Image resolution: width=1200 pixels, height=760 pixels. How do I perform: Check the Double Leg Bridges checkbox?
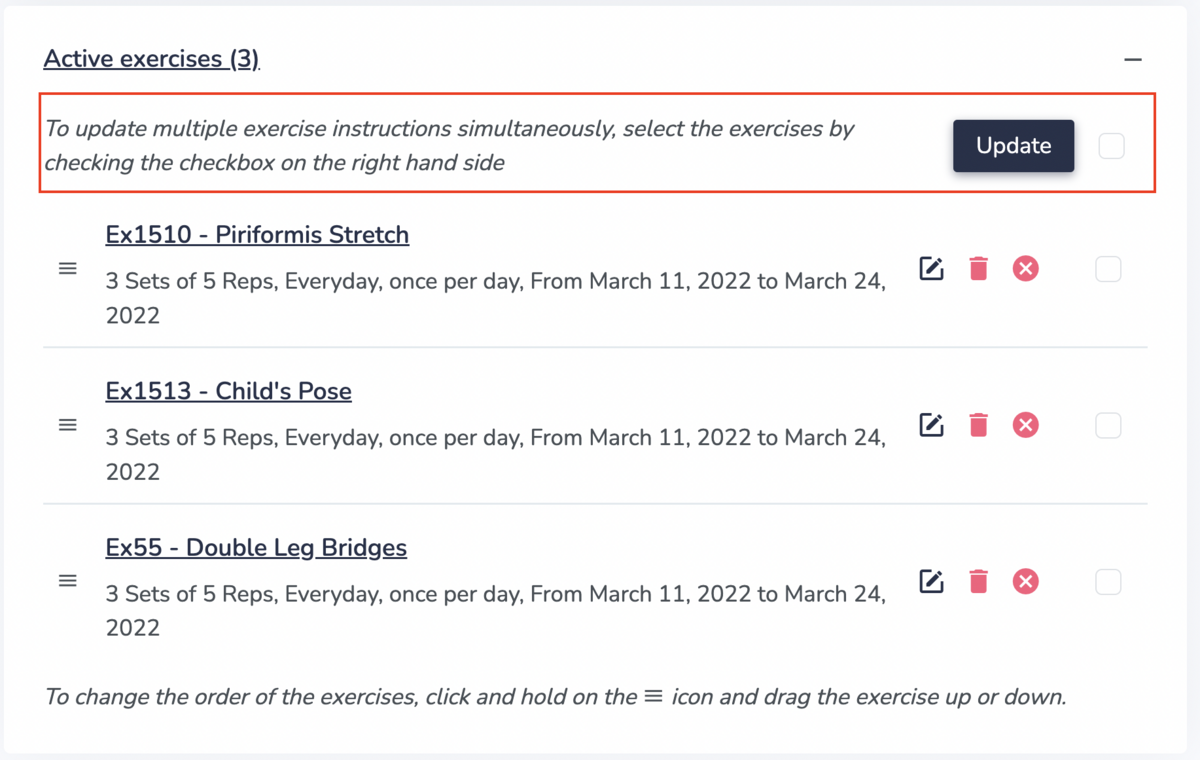[1108, 582]
